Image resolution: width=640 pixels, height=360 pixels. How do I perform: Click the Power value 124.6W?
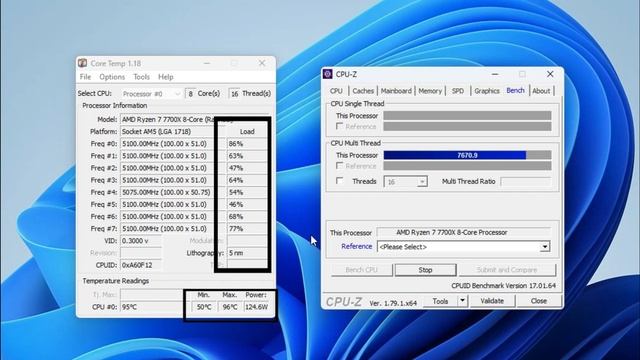pos(256,307)
